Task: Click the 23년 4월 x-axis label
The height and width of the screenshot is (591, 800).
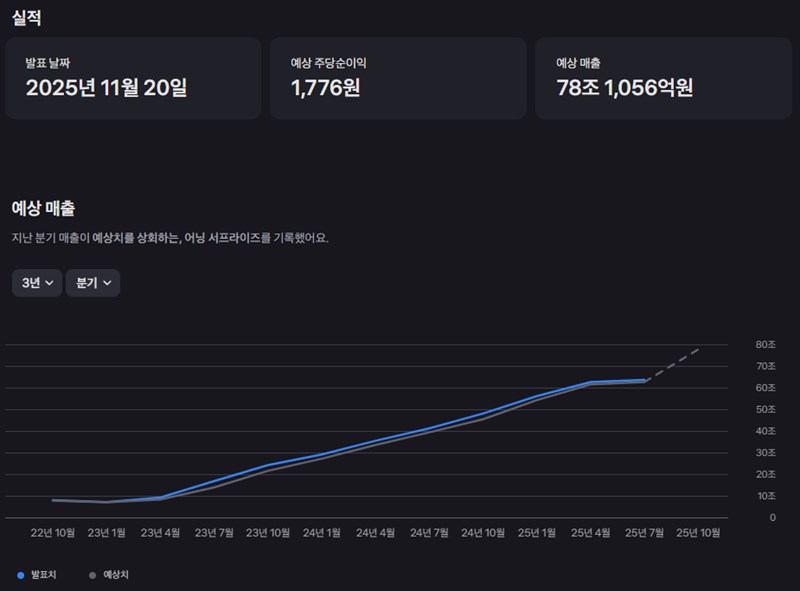Action: click(160, 533)
